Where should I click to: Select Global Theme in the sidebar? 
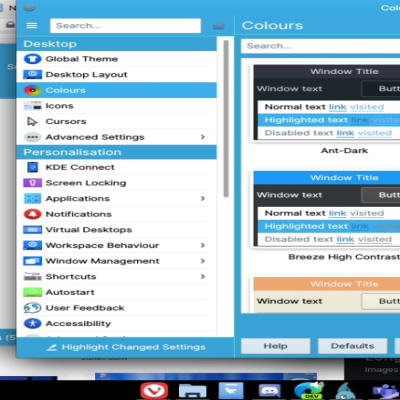(x=116, y=59)
